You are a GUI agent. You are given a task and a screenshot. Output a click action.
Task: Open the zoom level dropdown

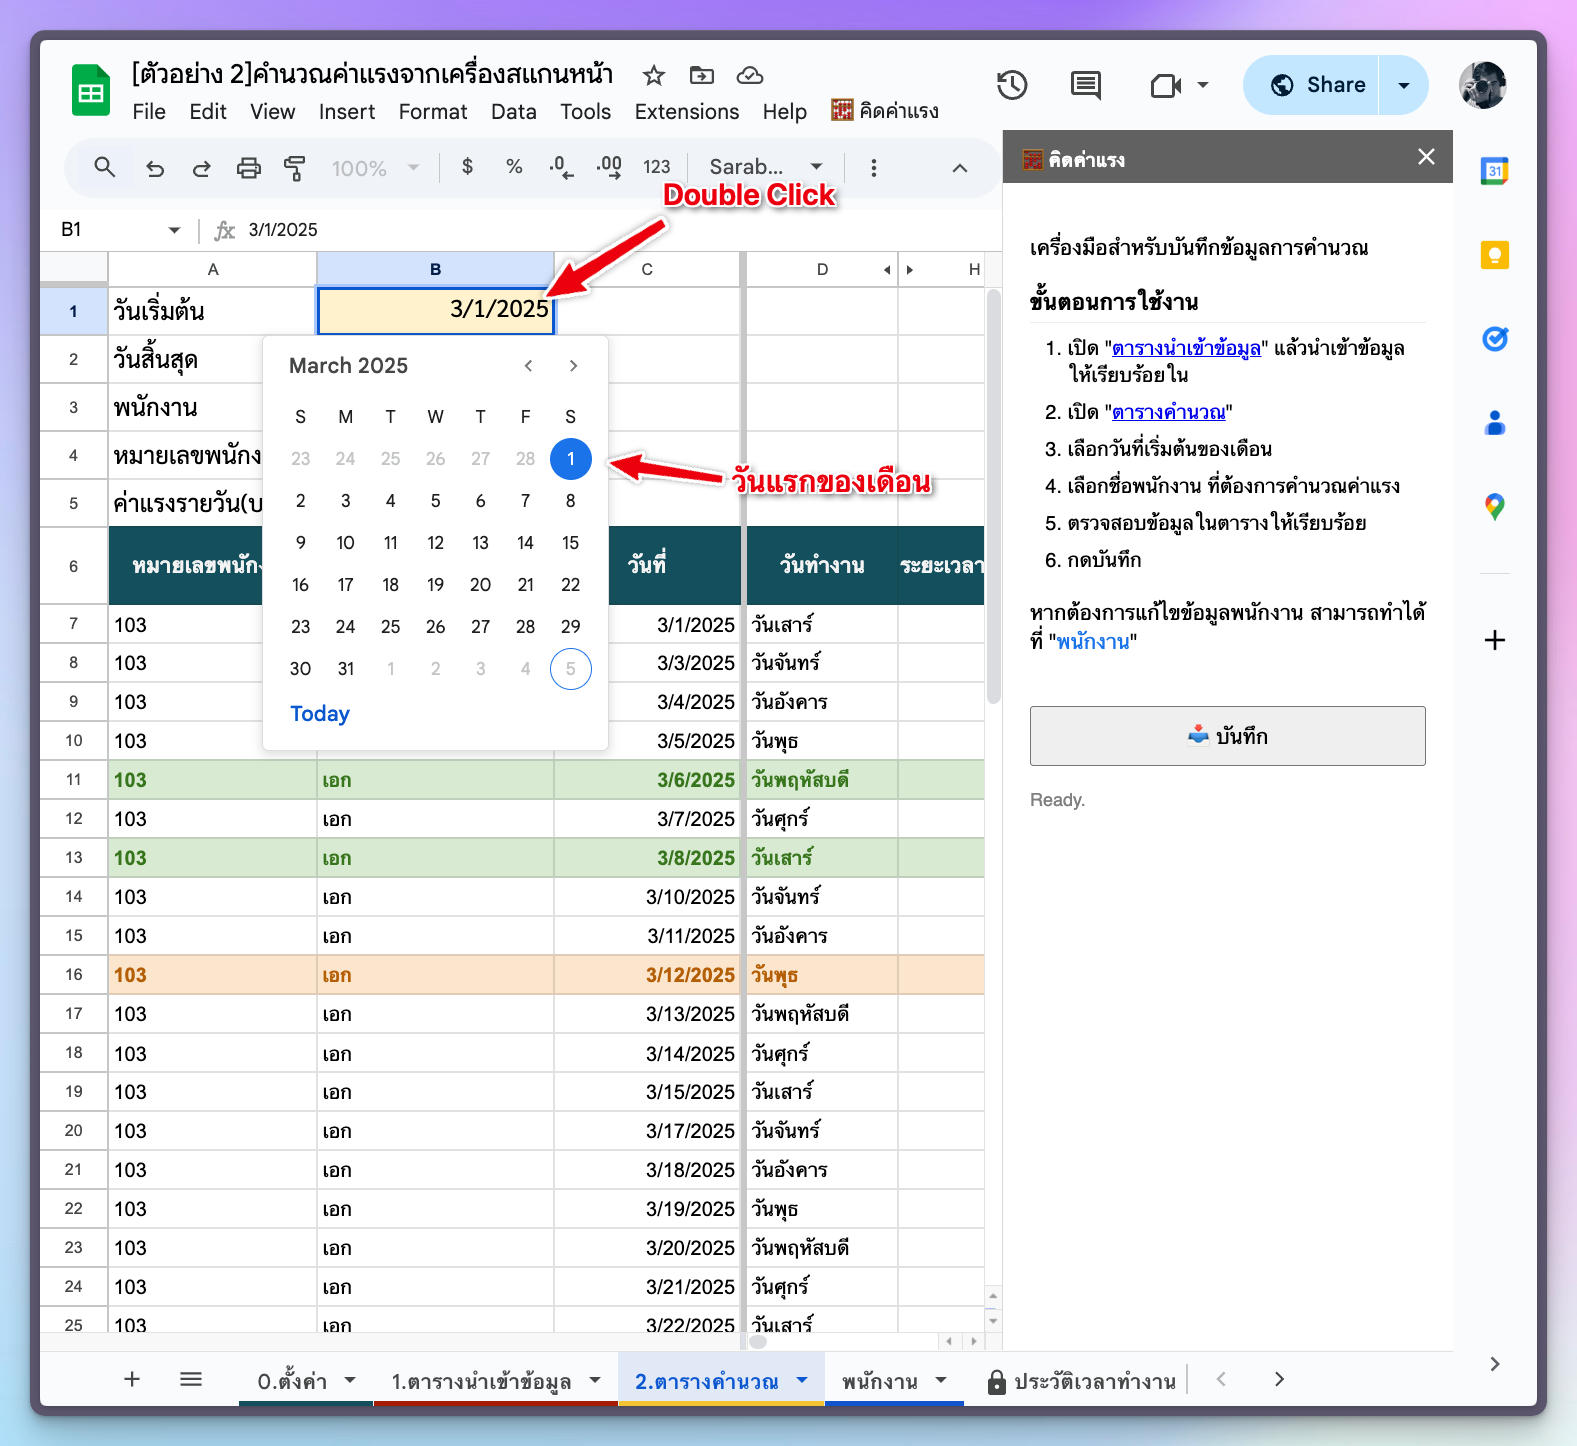pyautogui.click(x=375, y=168)
